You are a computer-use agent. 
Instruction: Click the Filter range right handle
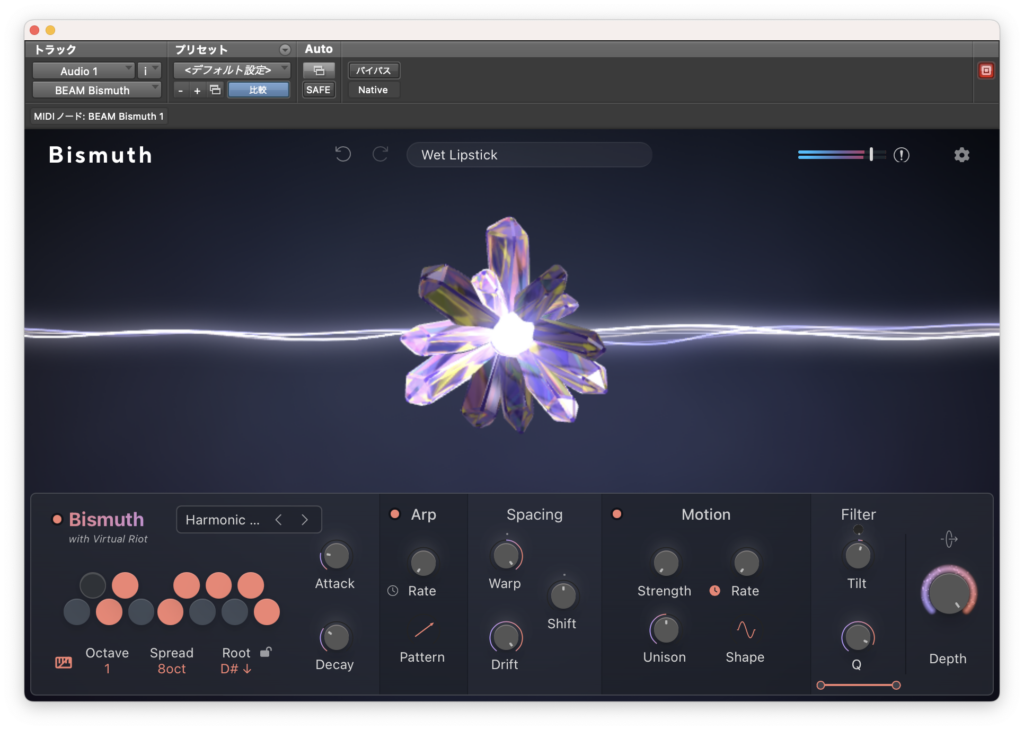click(x=896, y=685)
